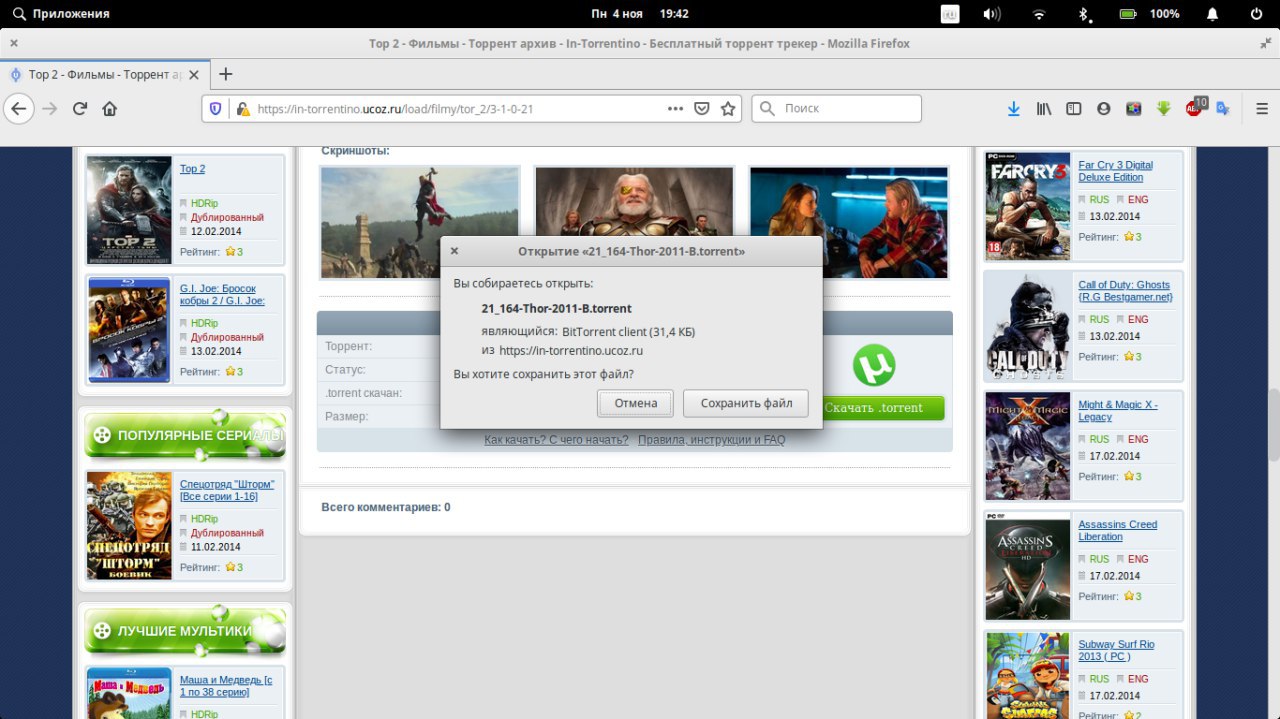
Task: Open the sound volume indicator
Action: [992, 14]
